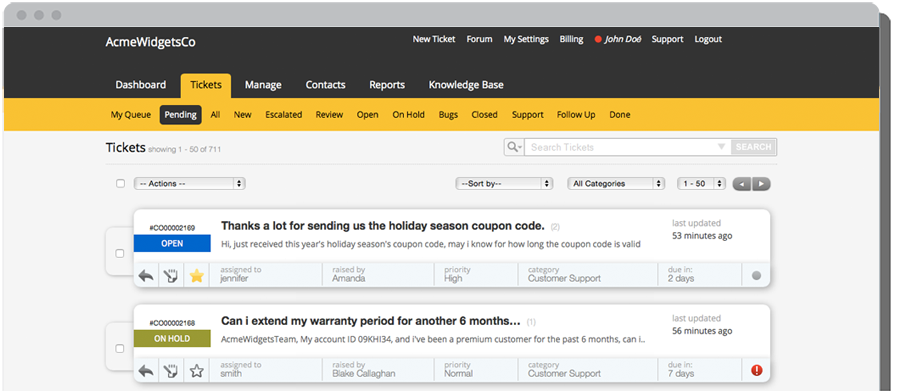Open the Actions dropdown
Viewport: 900px width, 391px height.
coord(190,184)
